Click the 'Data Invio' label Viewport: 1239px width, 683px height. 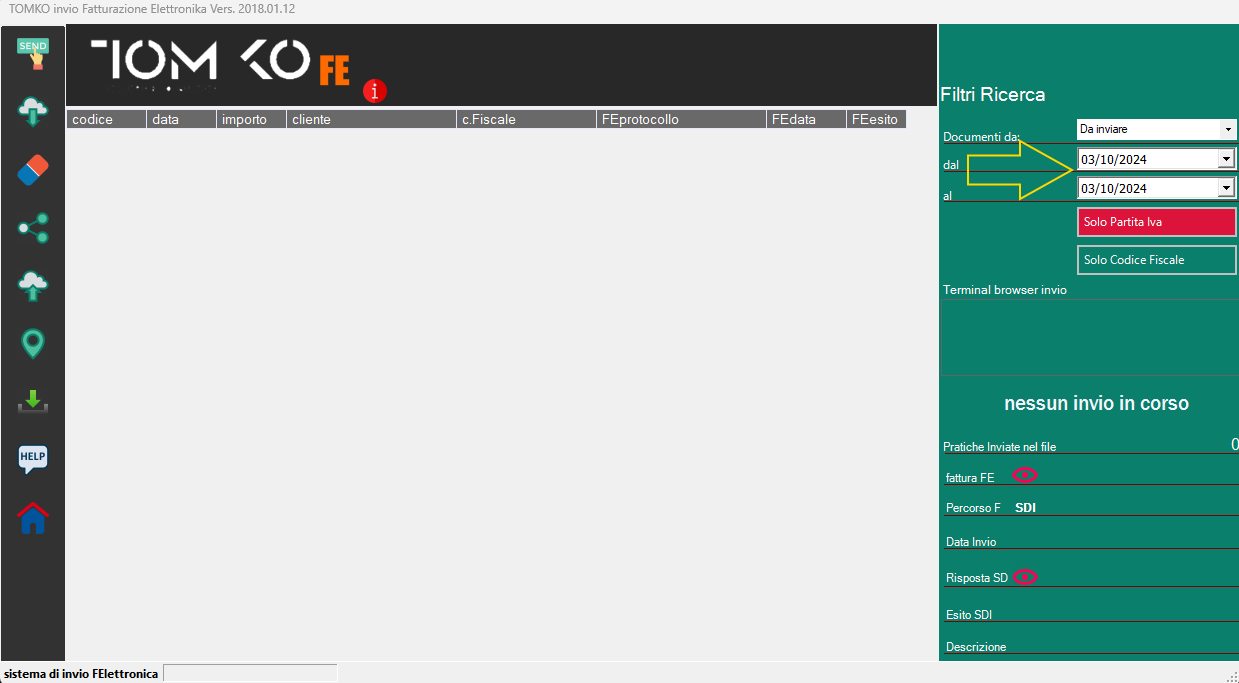(971, 542)
